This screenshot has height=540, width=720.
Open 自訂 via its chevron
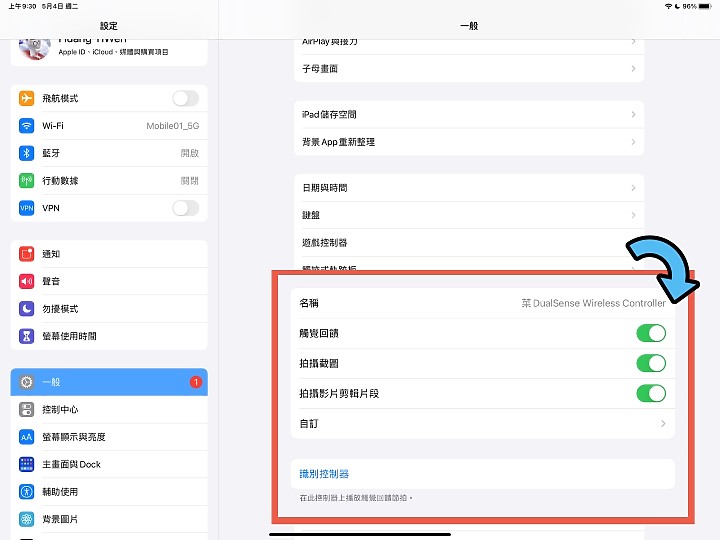point(663,423)
